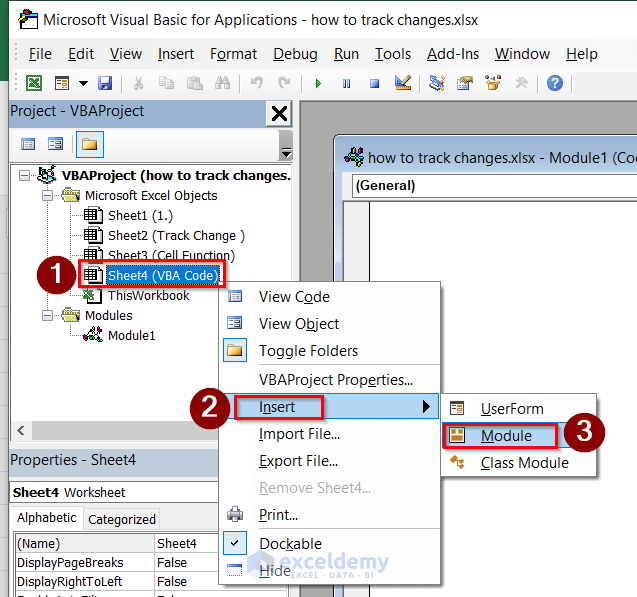Open VBAProject Properties... from context menu
The height and width of the screenshot is (597, 637).
(x=330, y=380)
